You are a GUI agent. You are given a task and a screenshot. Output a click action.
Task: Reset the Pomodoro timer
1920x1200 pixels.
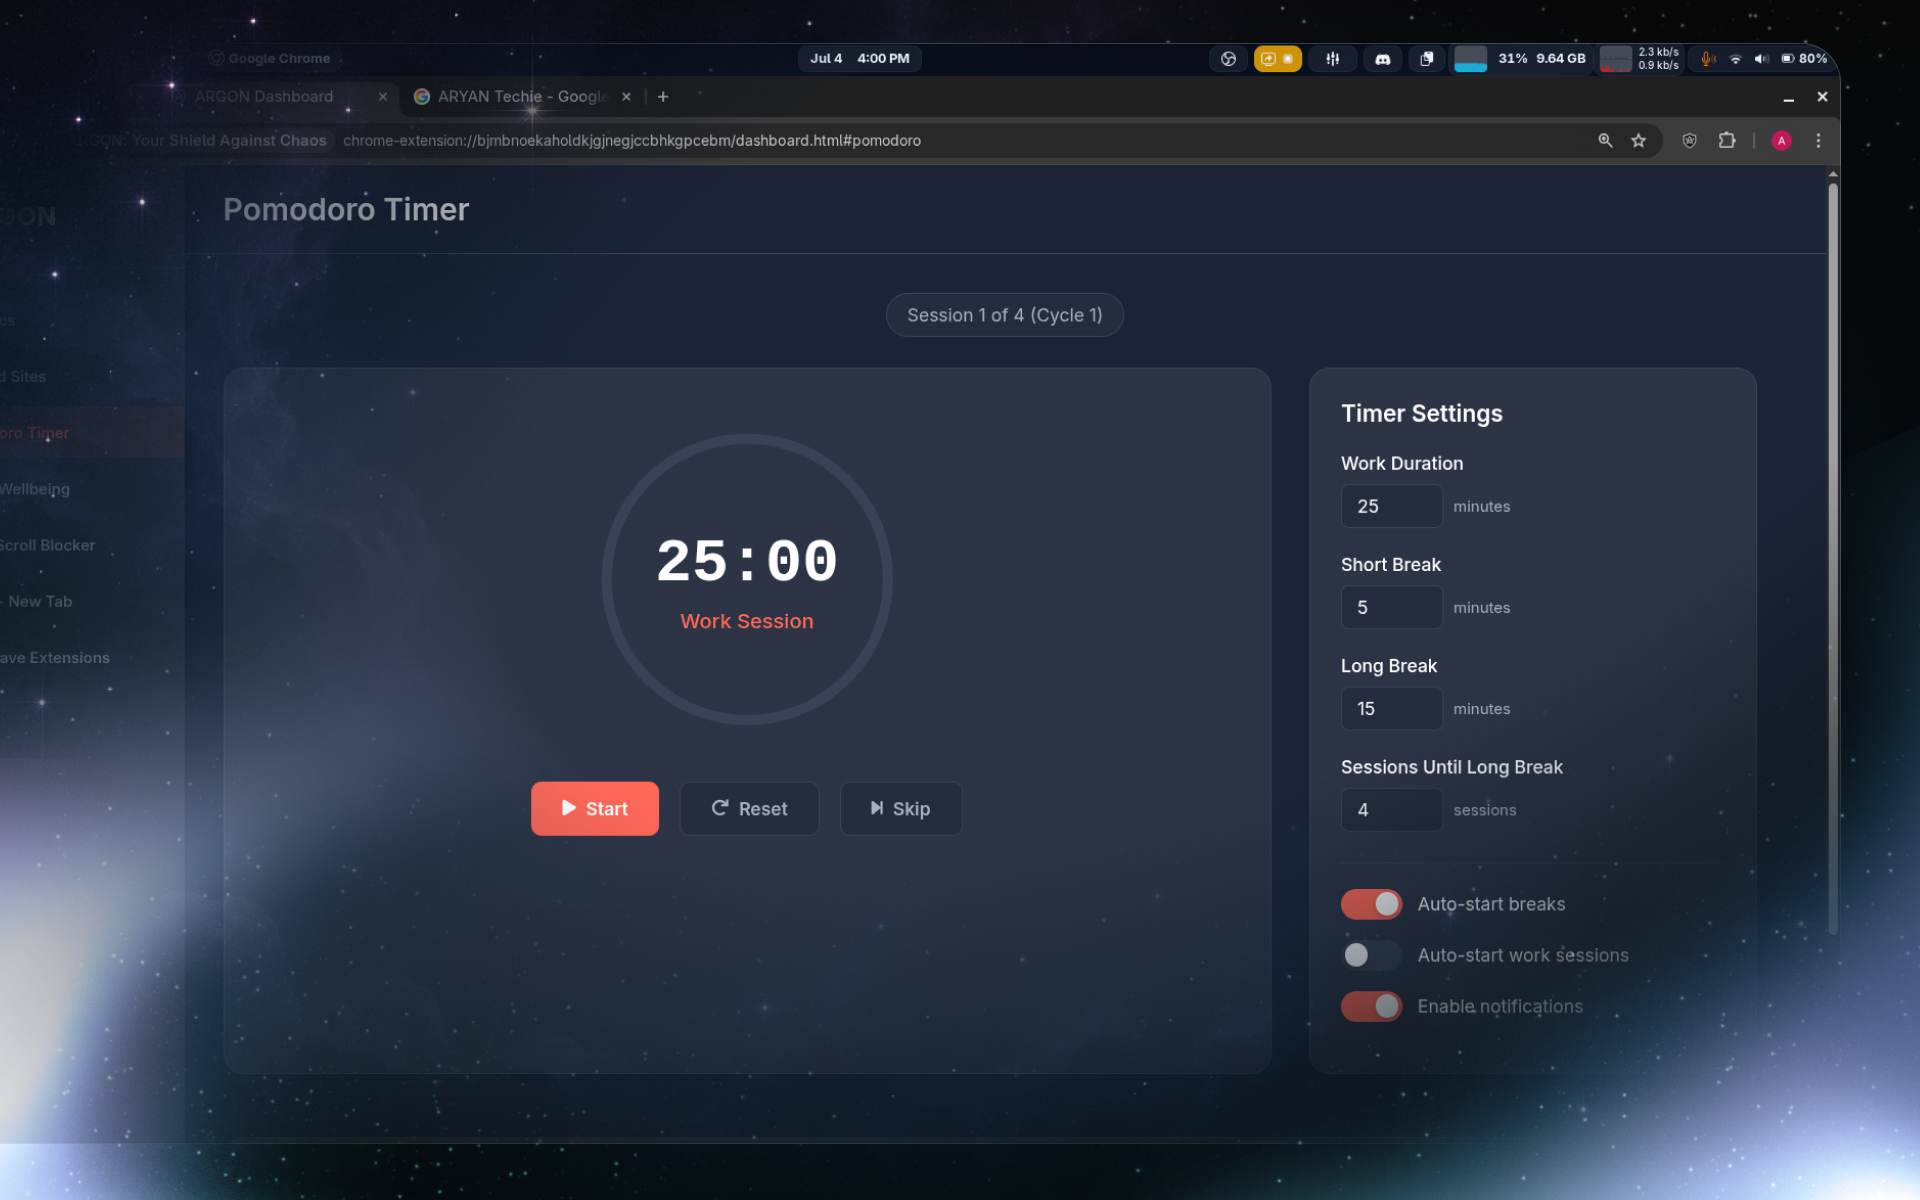(749, 808)
